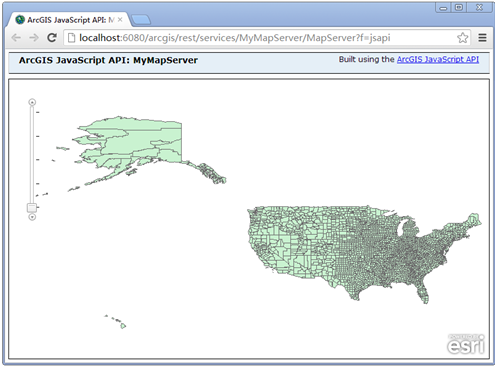Screen dimensions: 495x366
Task: Click the zoom slider handle
Action: coord(32,208)
